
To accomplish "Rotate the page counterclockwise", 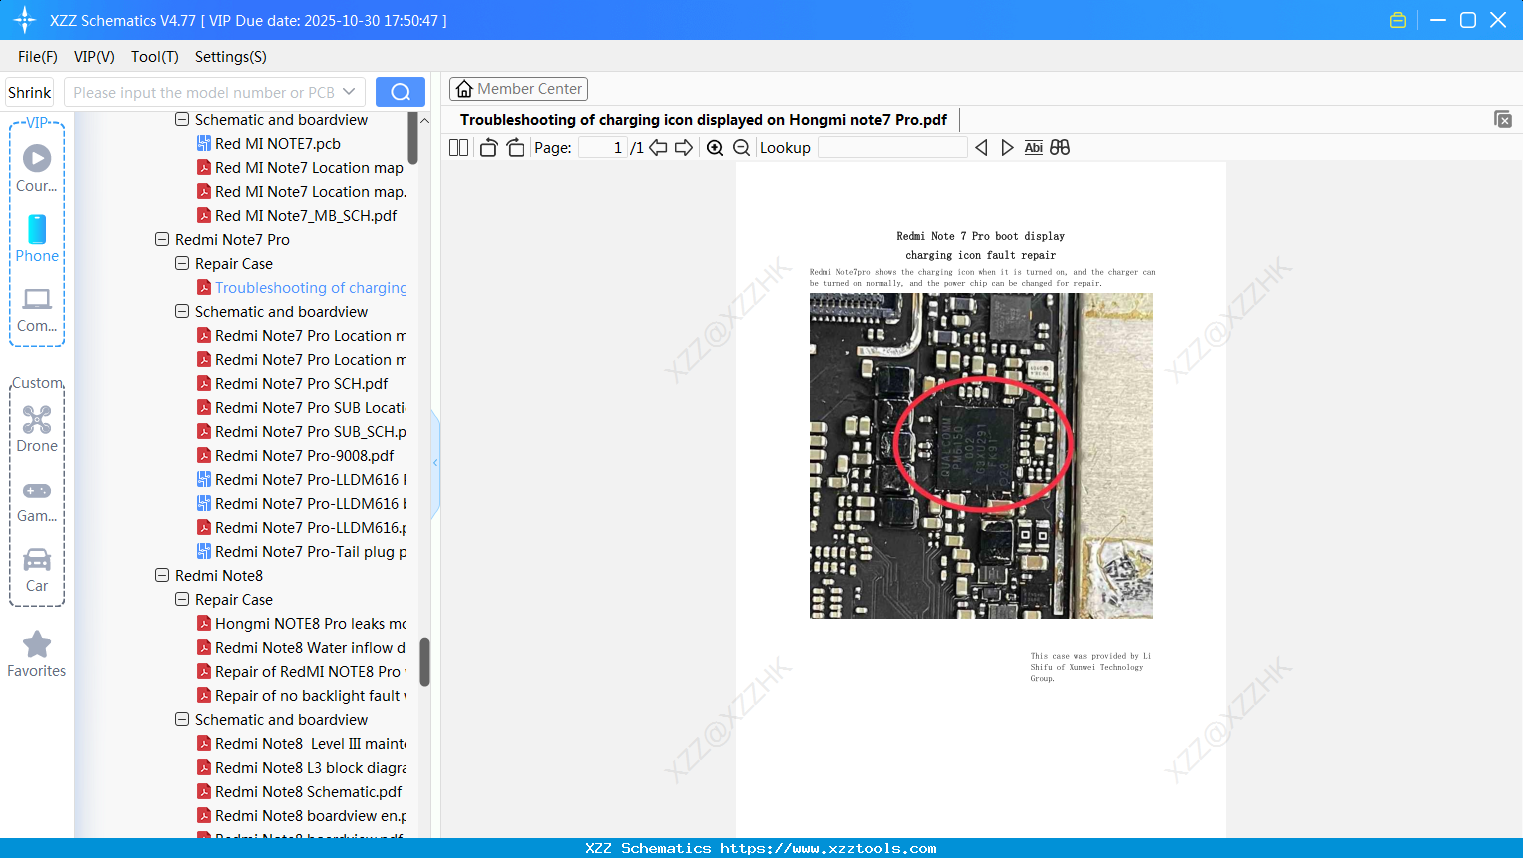I will click(488, 148).
